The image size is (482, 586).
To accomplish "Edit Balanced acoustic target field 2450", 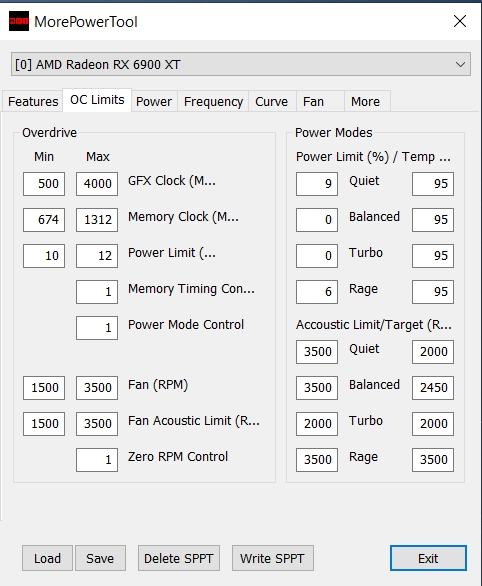I will pyautogui.click(x=433, y=388).
